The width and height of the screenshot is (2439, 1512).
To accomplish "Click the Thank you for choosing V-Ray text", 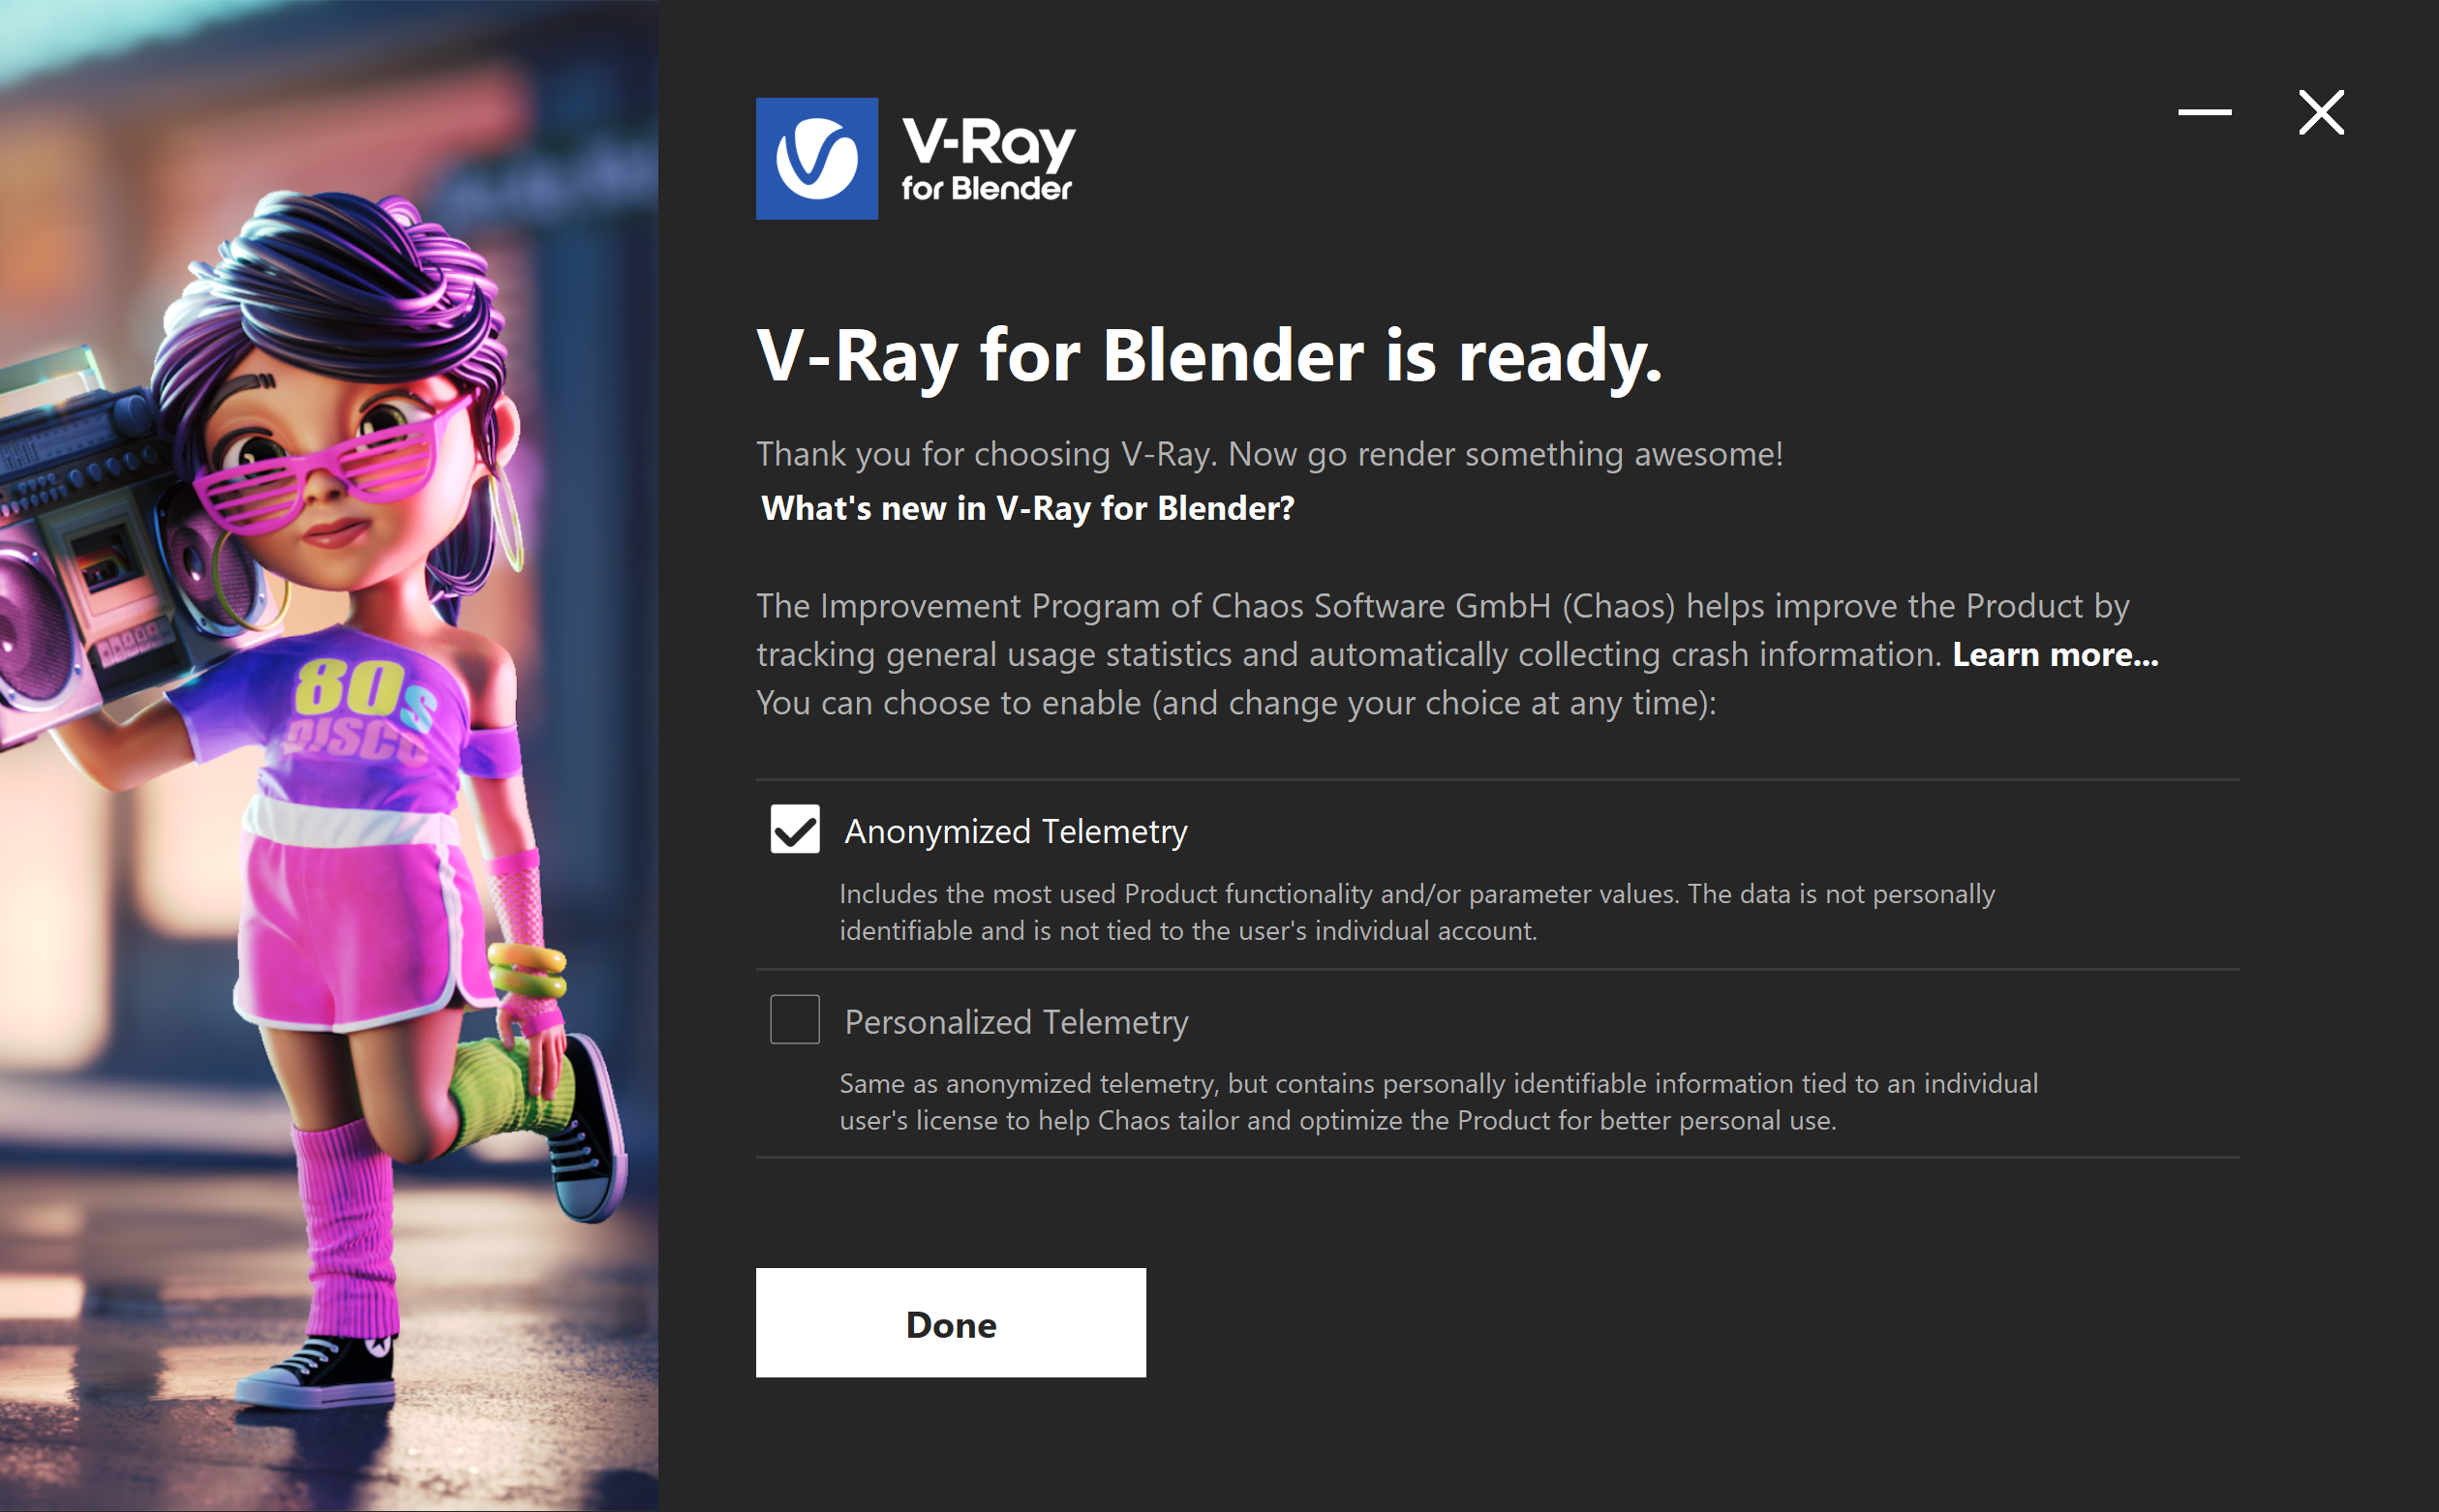I will pyautogui.click(x=1269, y=454).
